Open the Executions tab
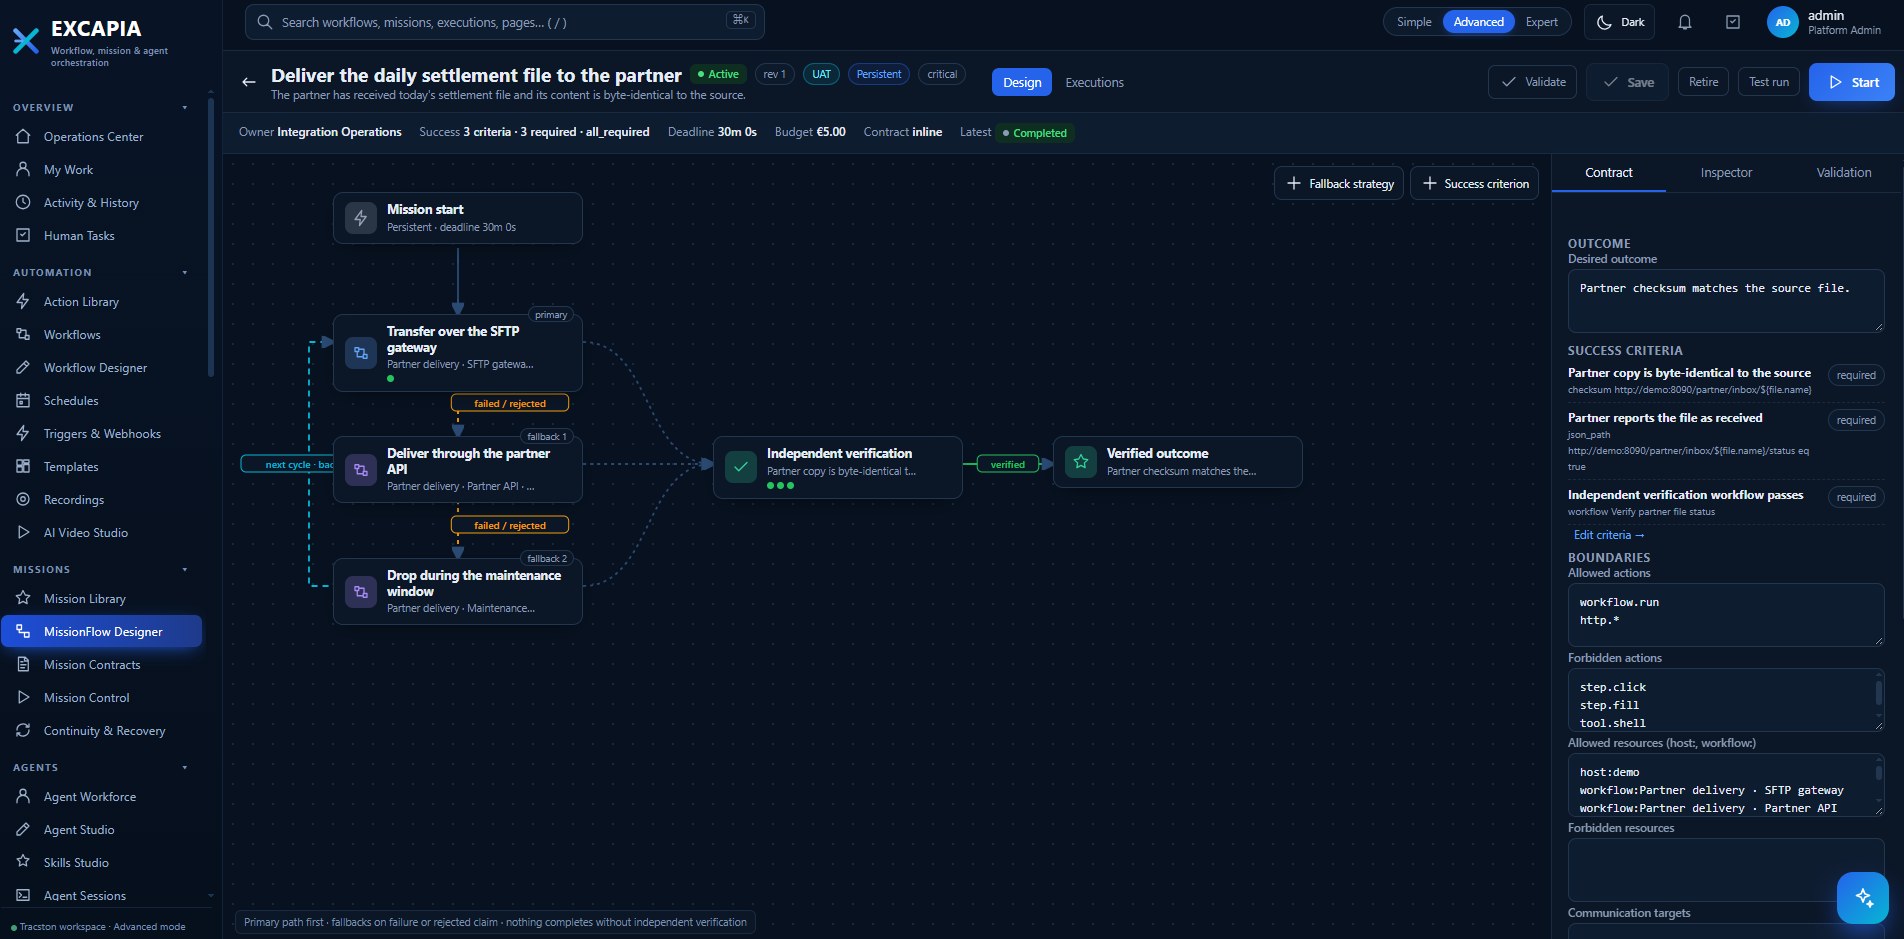Viewport: 1904px width, 939px height. (x=1094, y=82)
